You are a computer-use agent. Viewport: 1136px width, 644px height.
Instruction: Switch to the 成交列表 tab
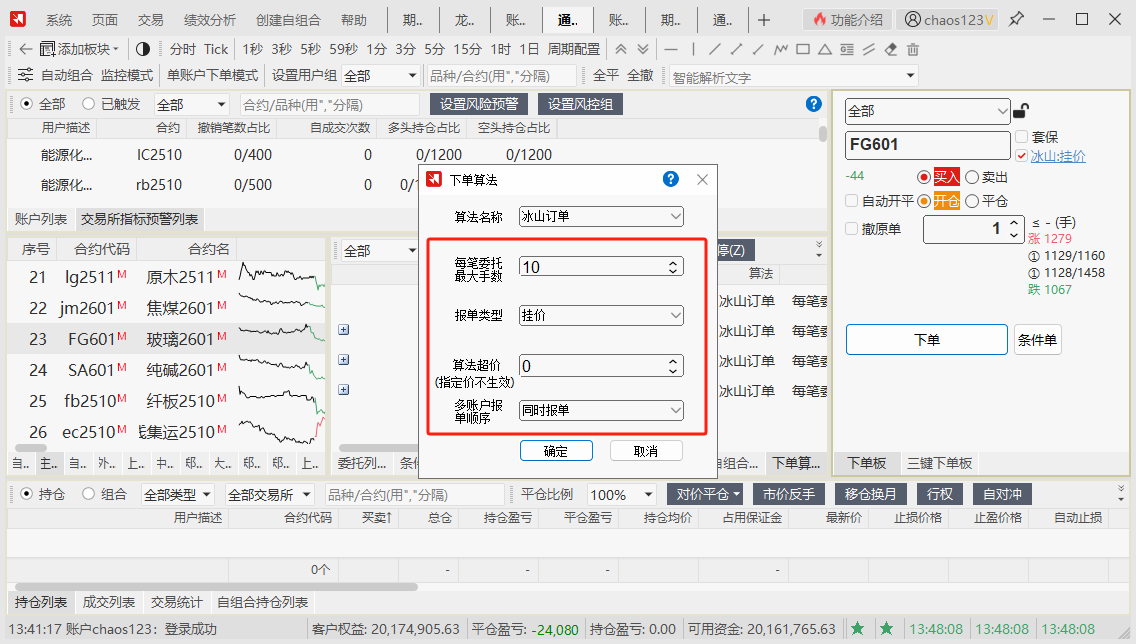pos(108,602)
